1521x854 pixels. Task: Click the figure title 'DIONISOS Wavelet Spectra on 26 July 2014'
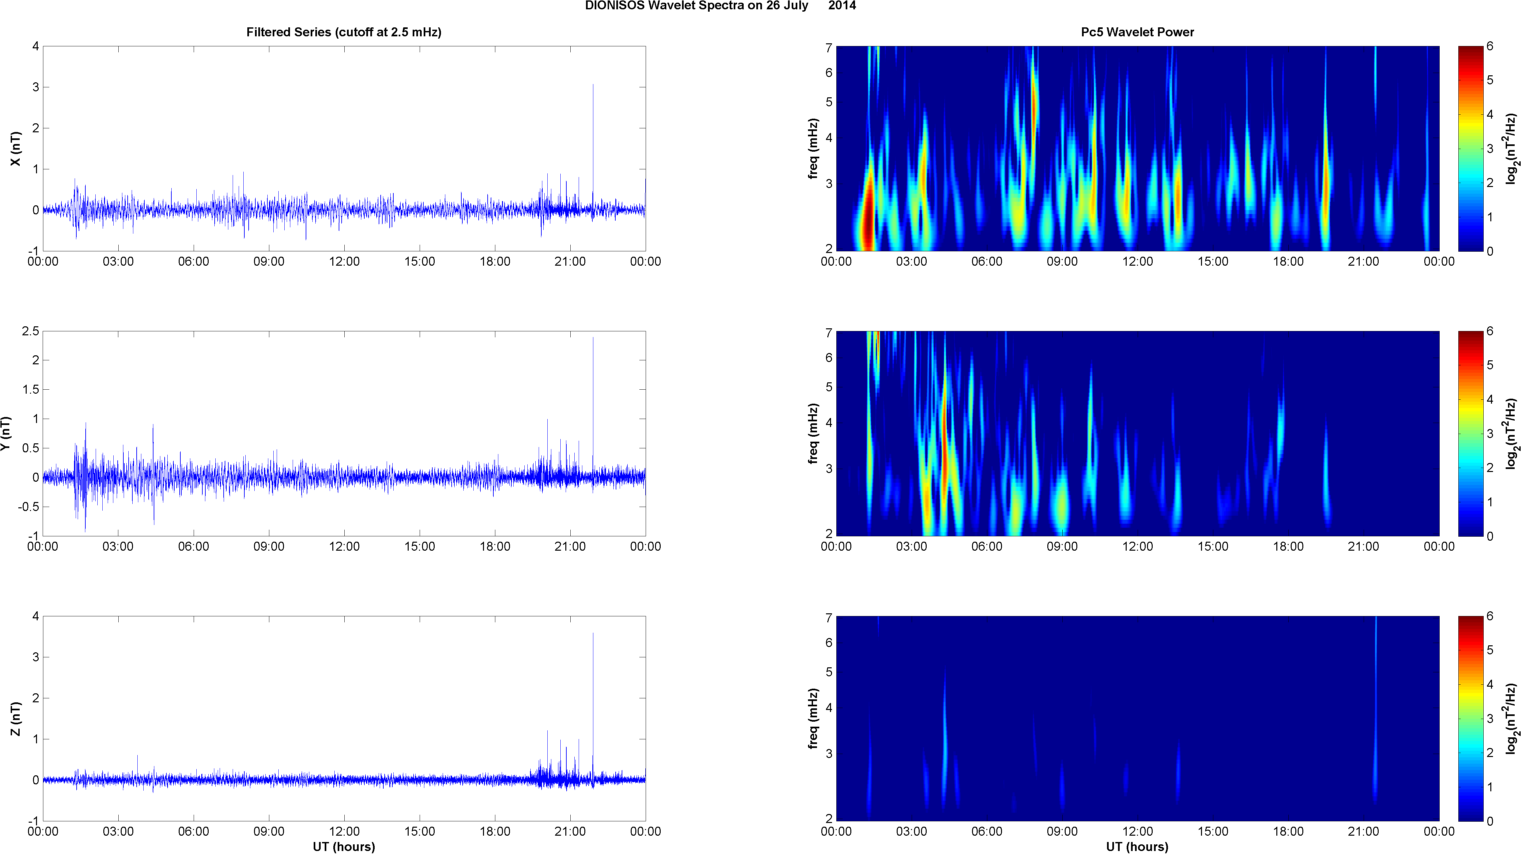point(720,6)
